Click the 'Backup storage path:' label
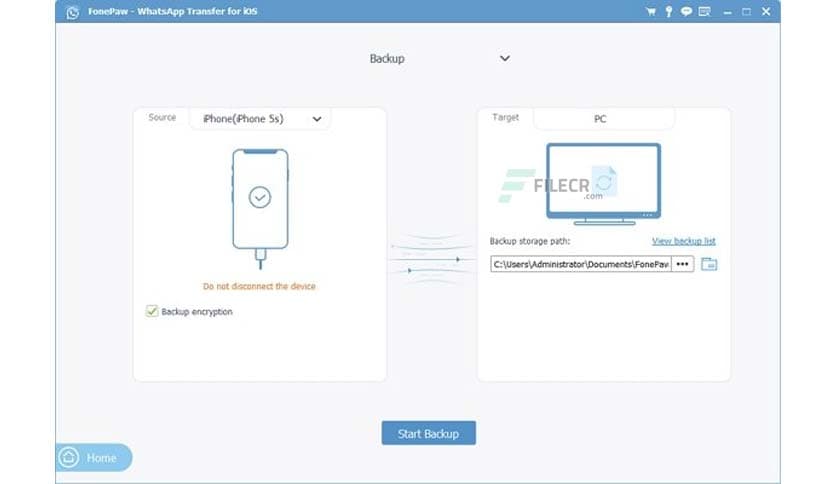Image resolution: width=836 pixels, height=484 pixels. click(x=530, y=241)
